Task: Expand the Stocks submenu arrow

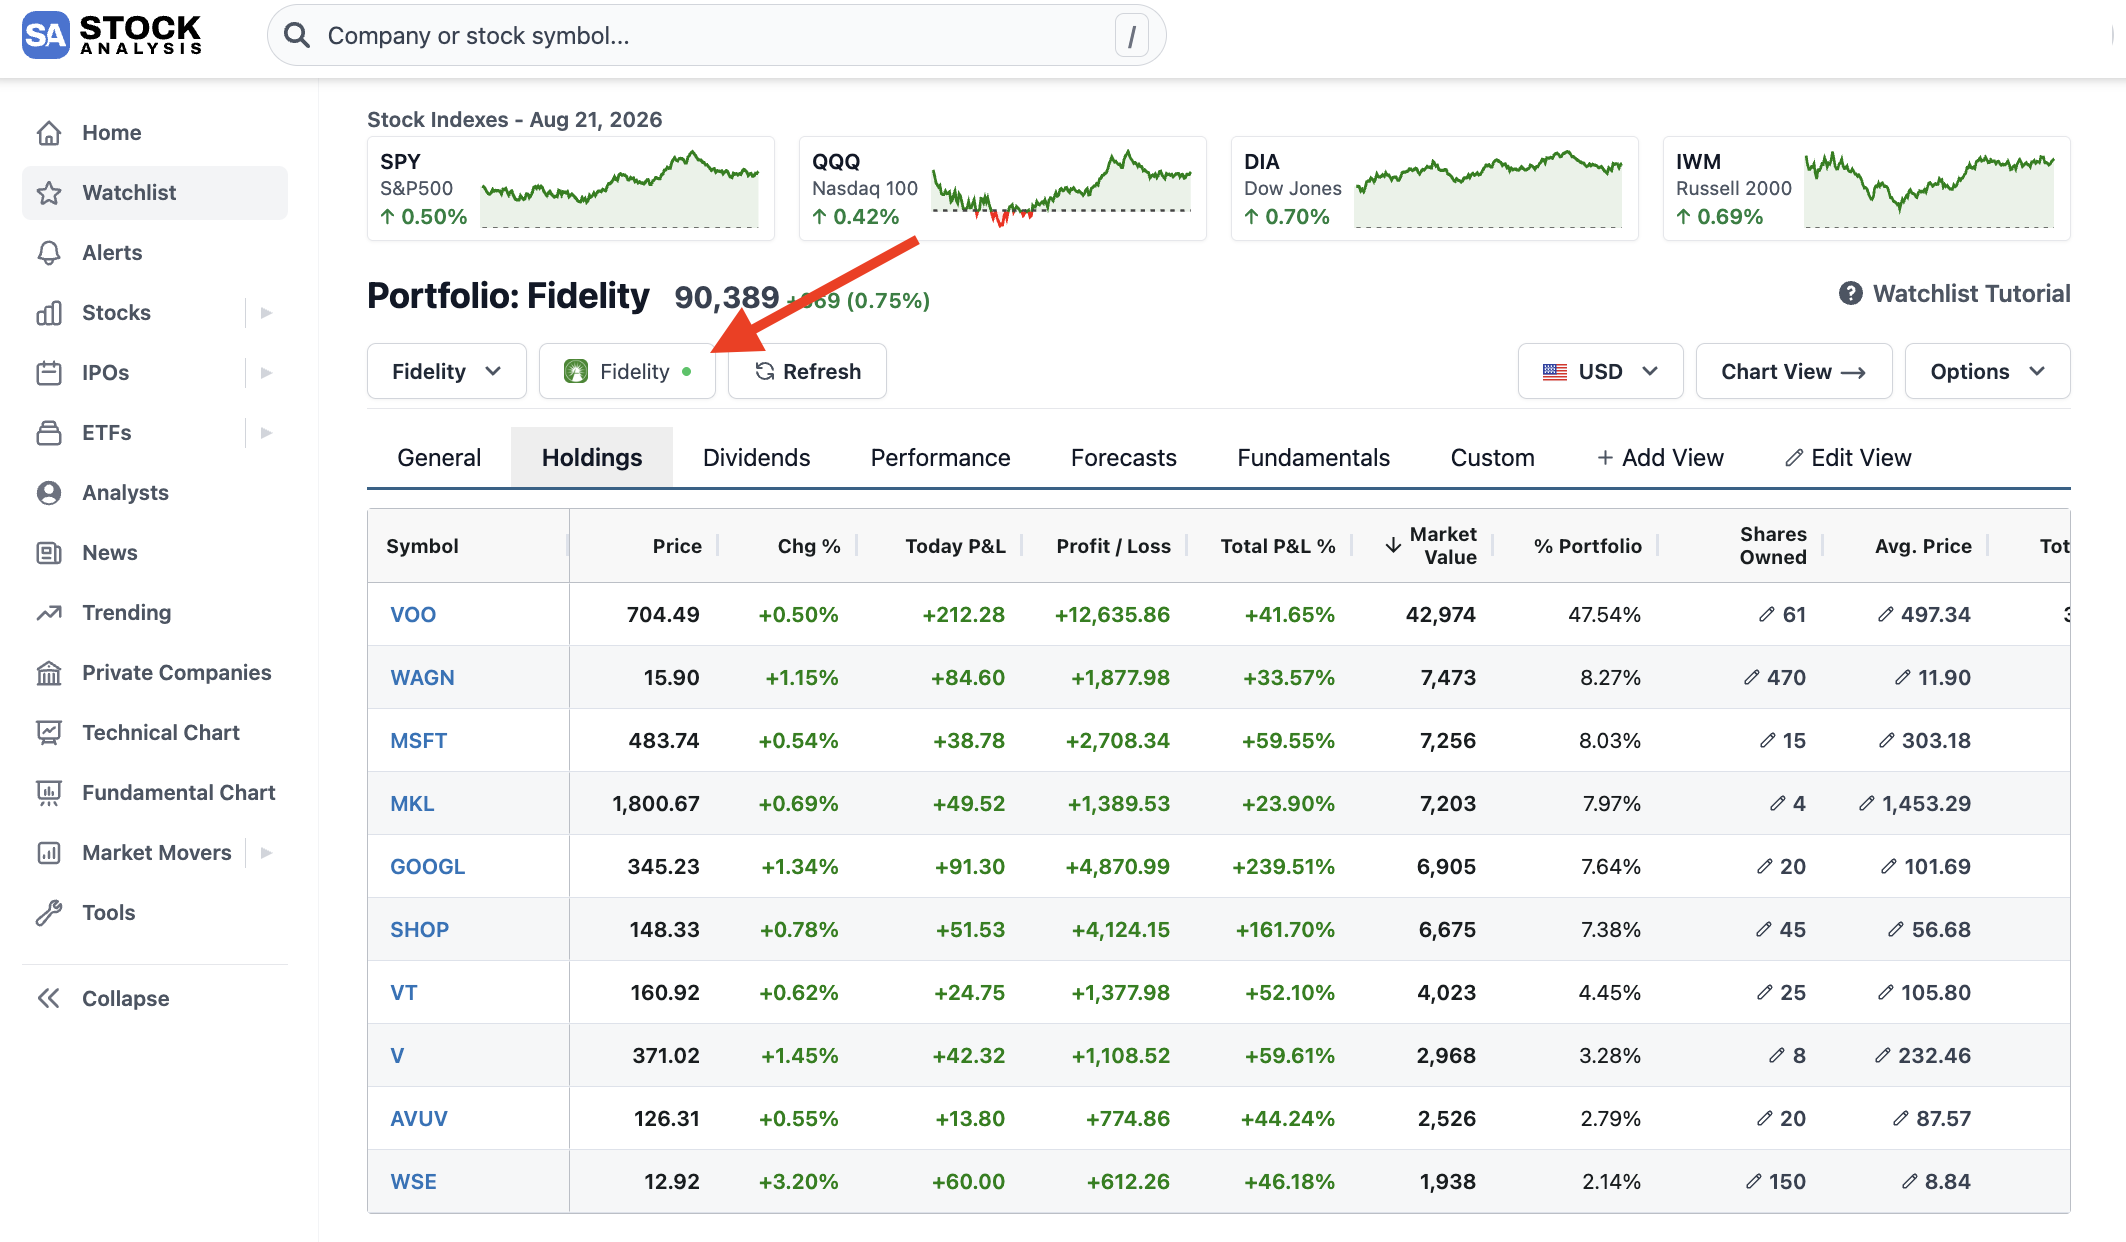Action: click(x=266, y=313)
